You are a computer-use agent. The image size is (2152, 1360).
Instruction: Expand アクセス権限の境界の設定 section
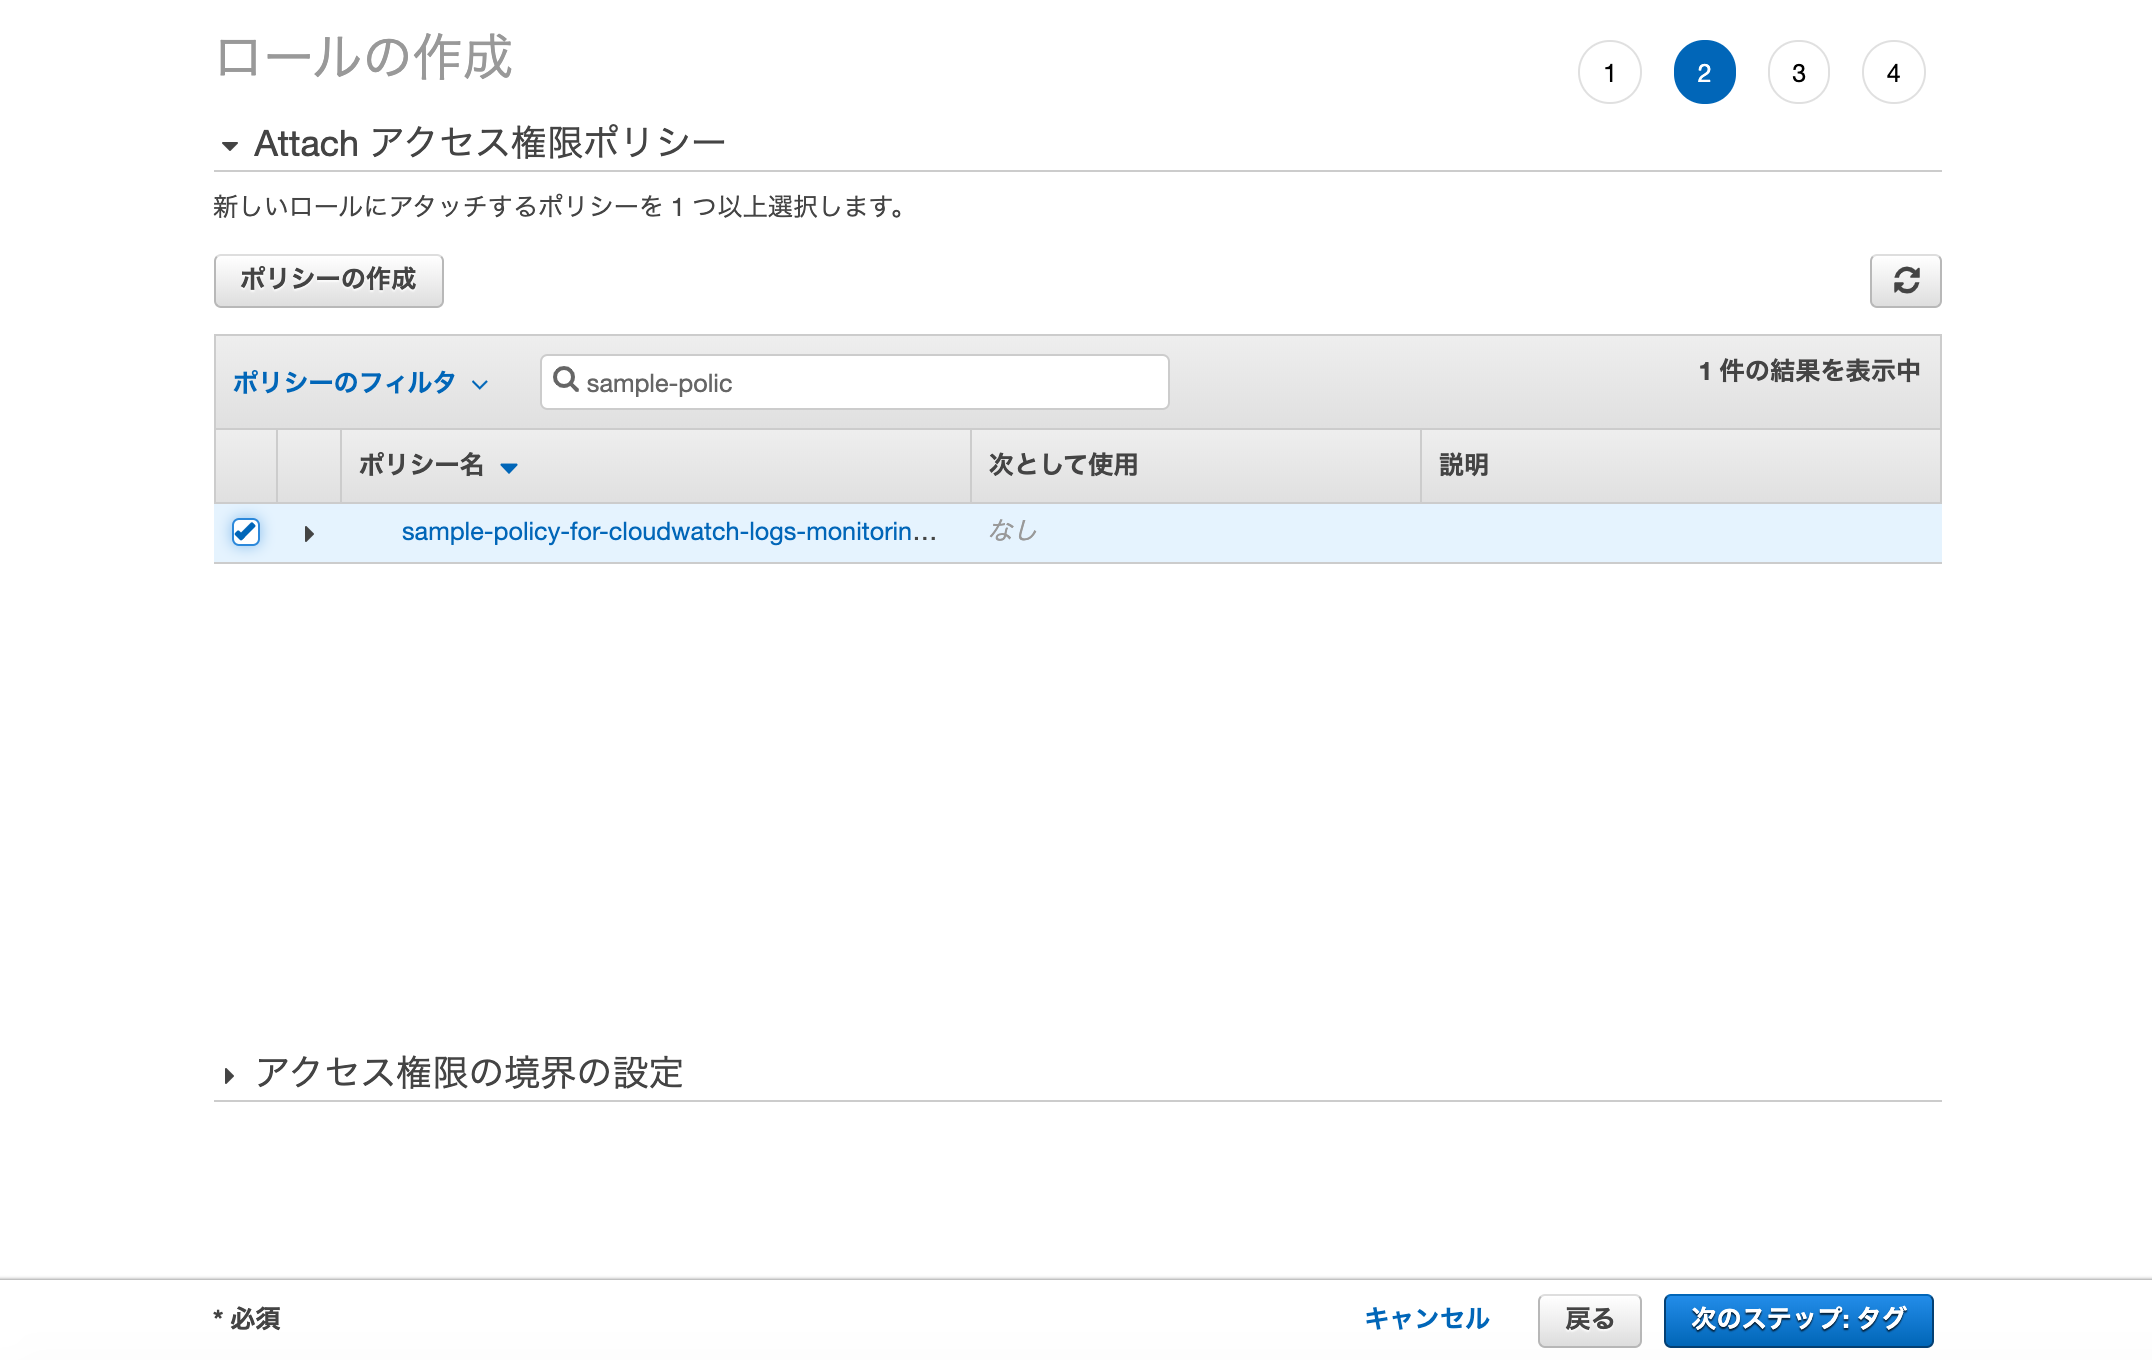[x=229, y=1076]
